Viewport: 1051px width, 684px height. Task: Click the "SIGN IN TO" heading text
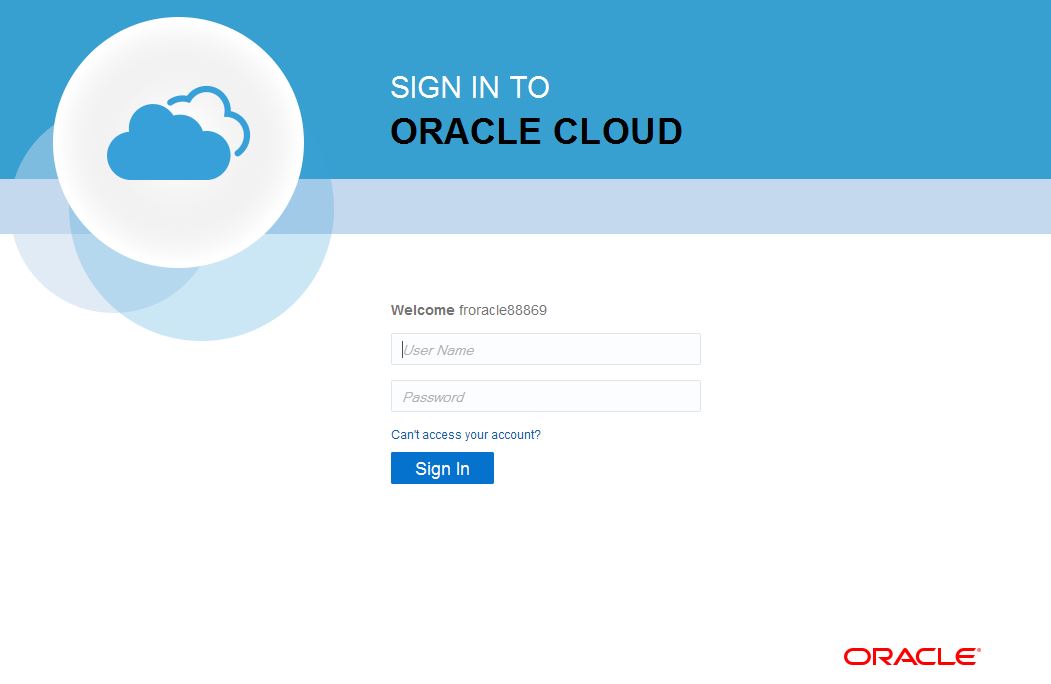470,87
